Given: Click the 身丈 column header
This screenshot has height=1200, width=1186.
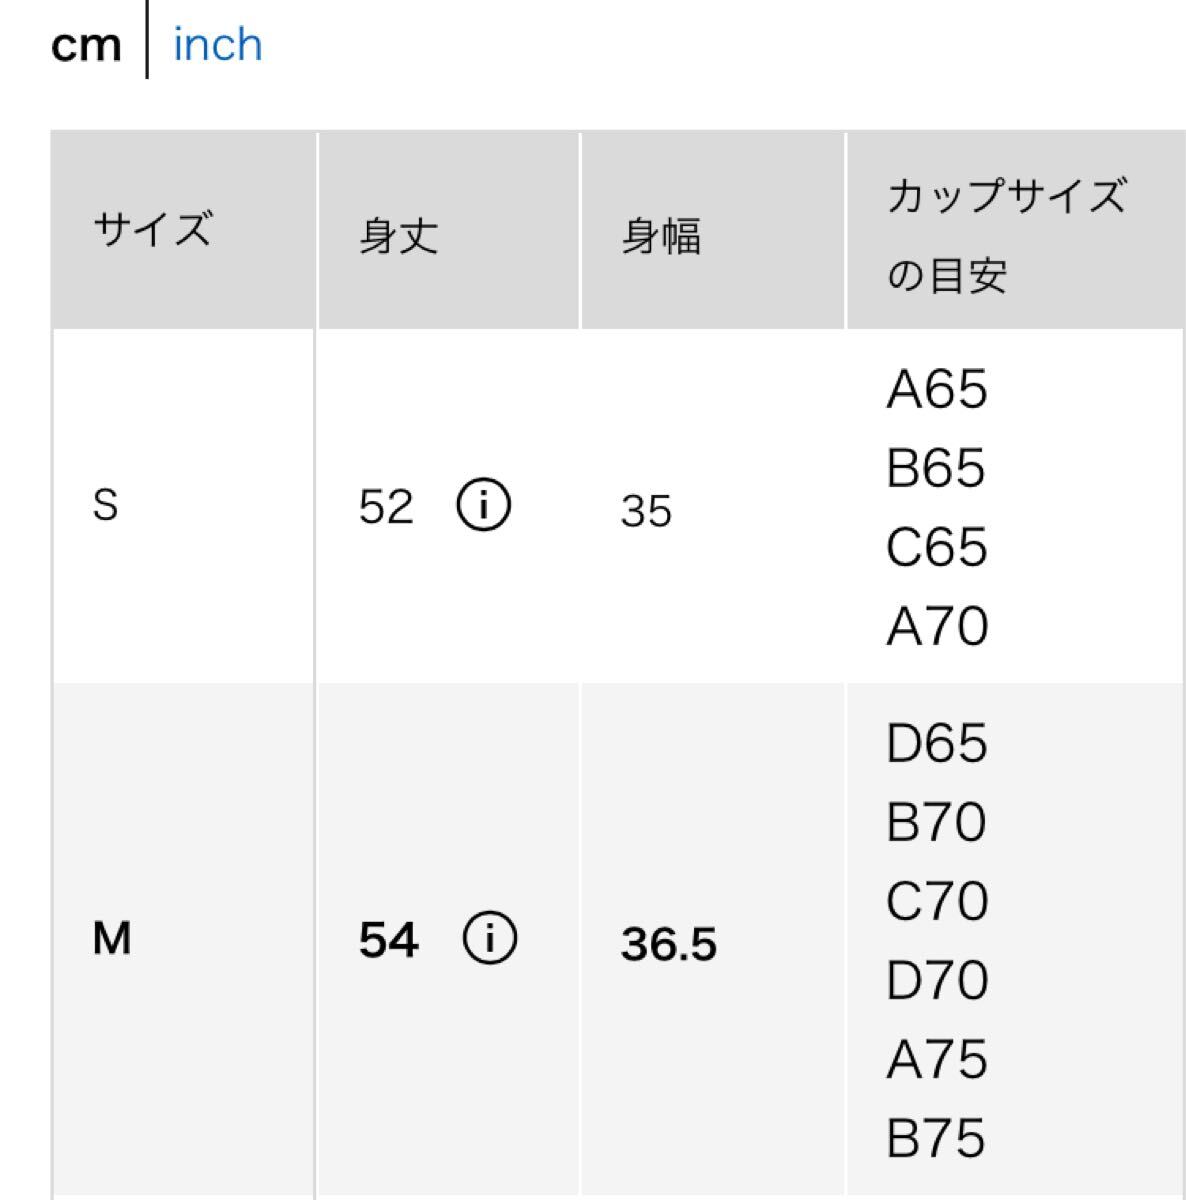Looking at the screenshot, I should (x=399, y=236).
